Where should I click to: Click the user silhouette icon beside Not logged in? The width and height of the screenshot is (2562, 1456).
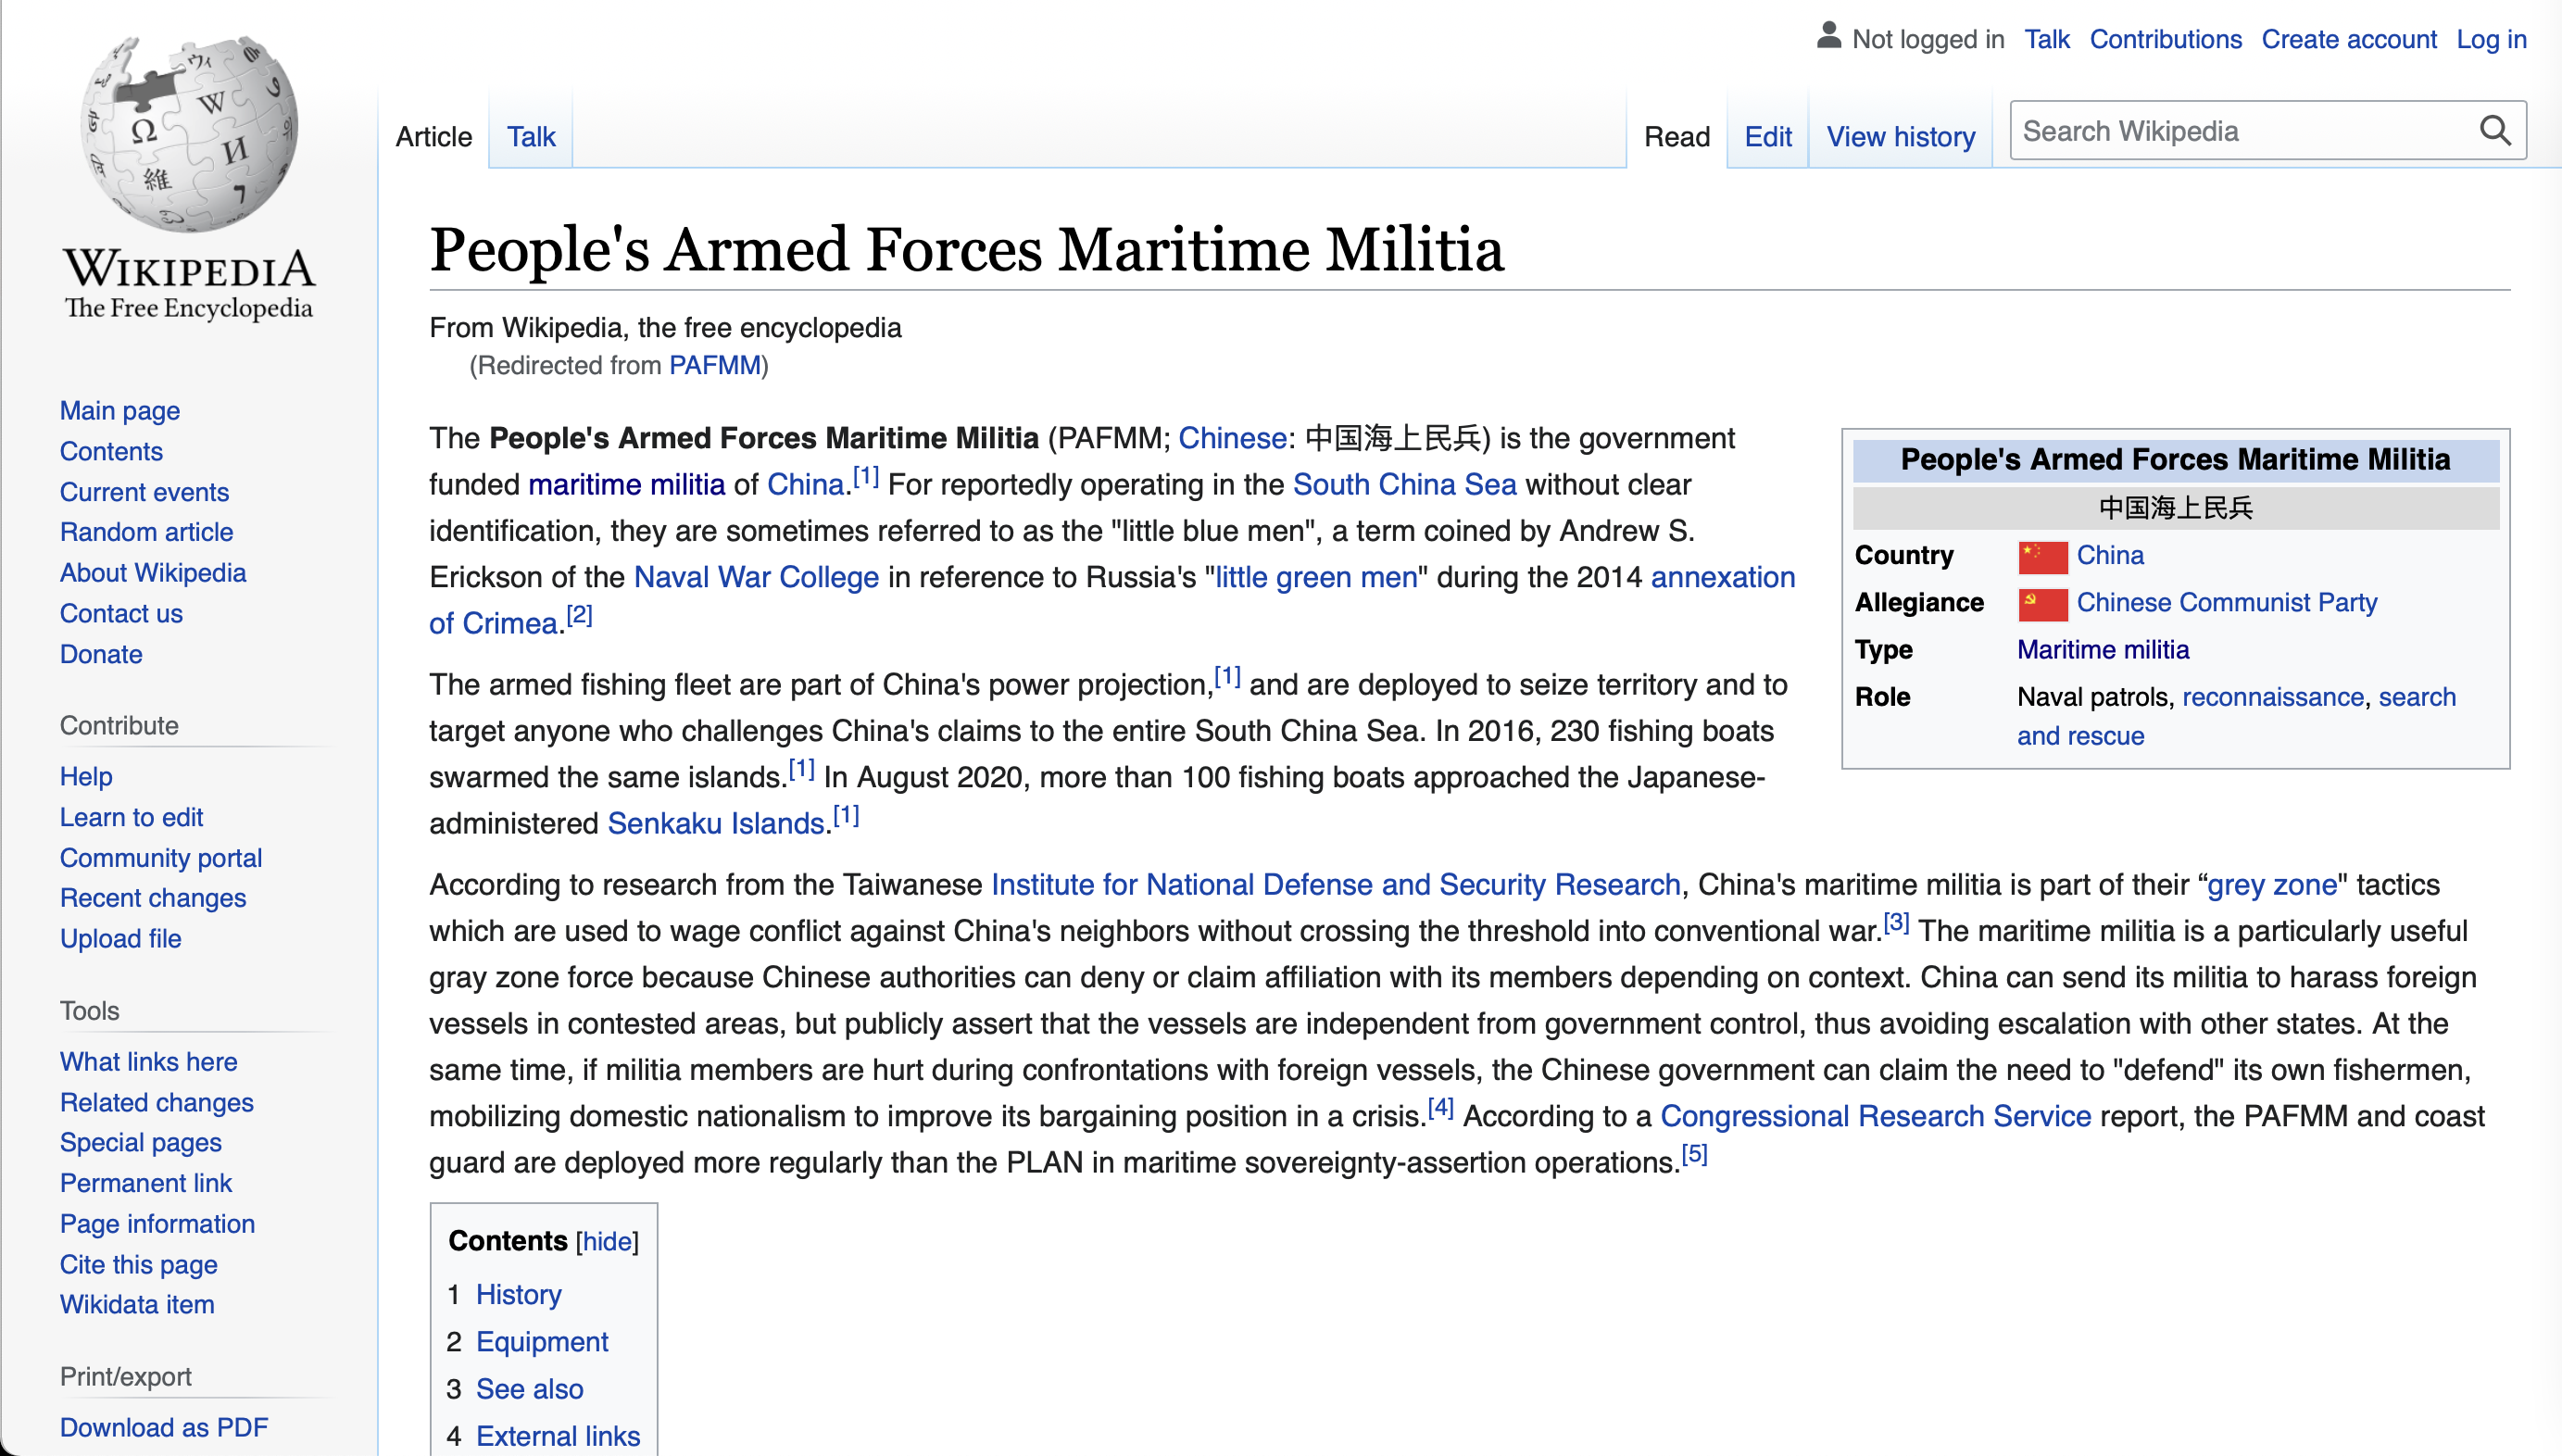point(1828,36)
